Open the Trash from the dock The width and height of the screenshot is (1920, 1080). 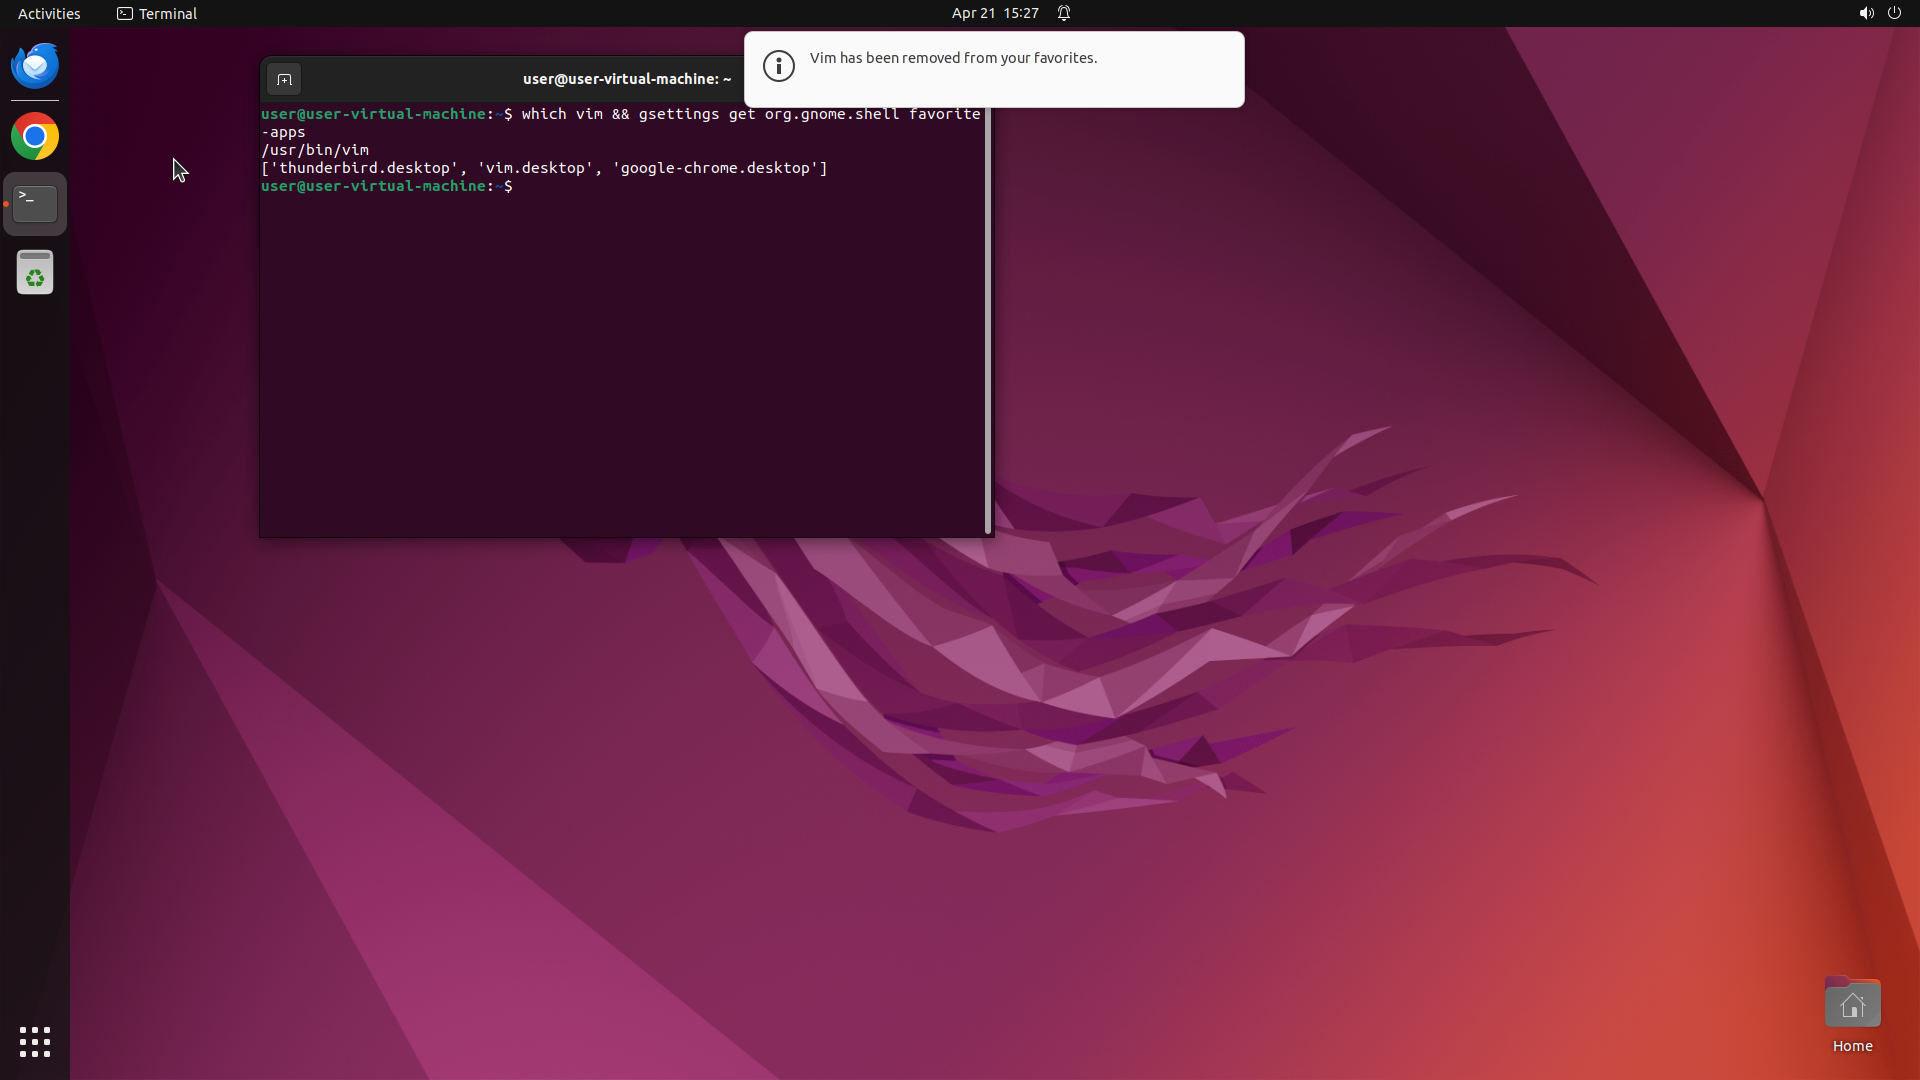click(x=35, y=272)
